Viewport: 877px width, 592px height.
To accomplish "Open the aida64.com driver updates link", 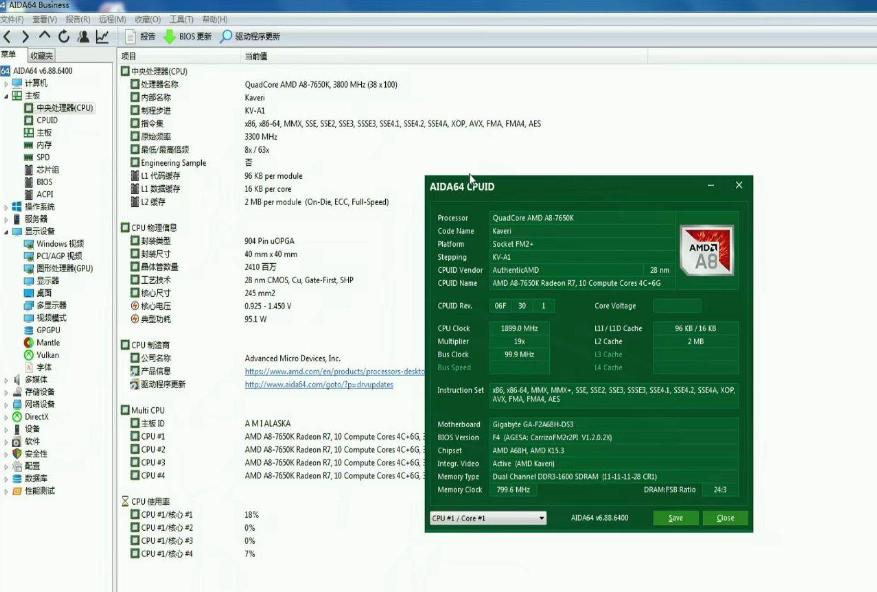I will (319, 385).
